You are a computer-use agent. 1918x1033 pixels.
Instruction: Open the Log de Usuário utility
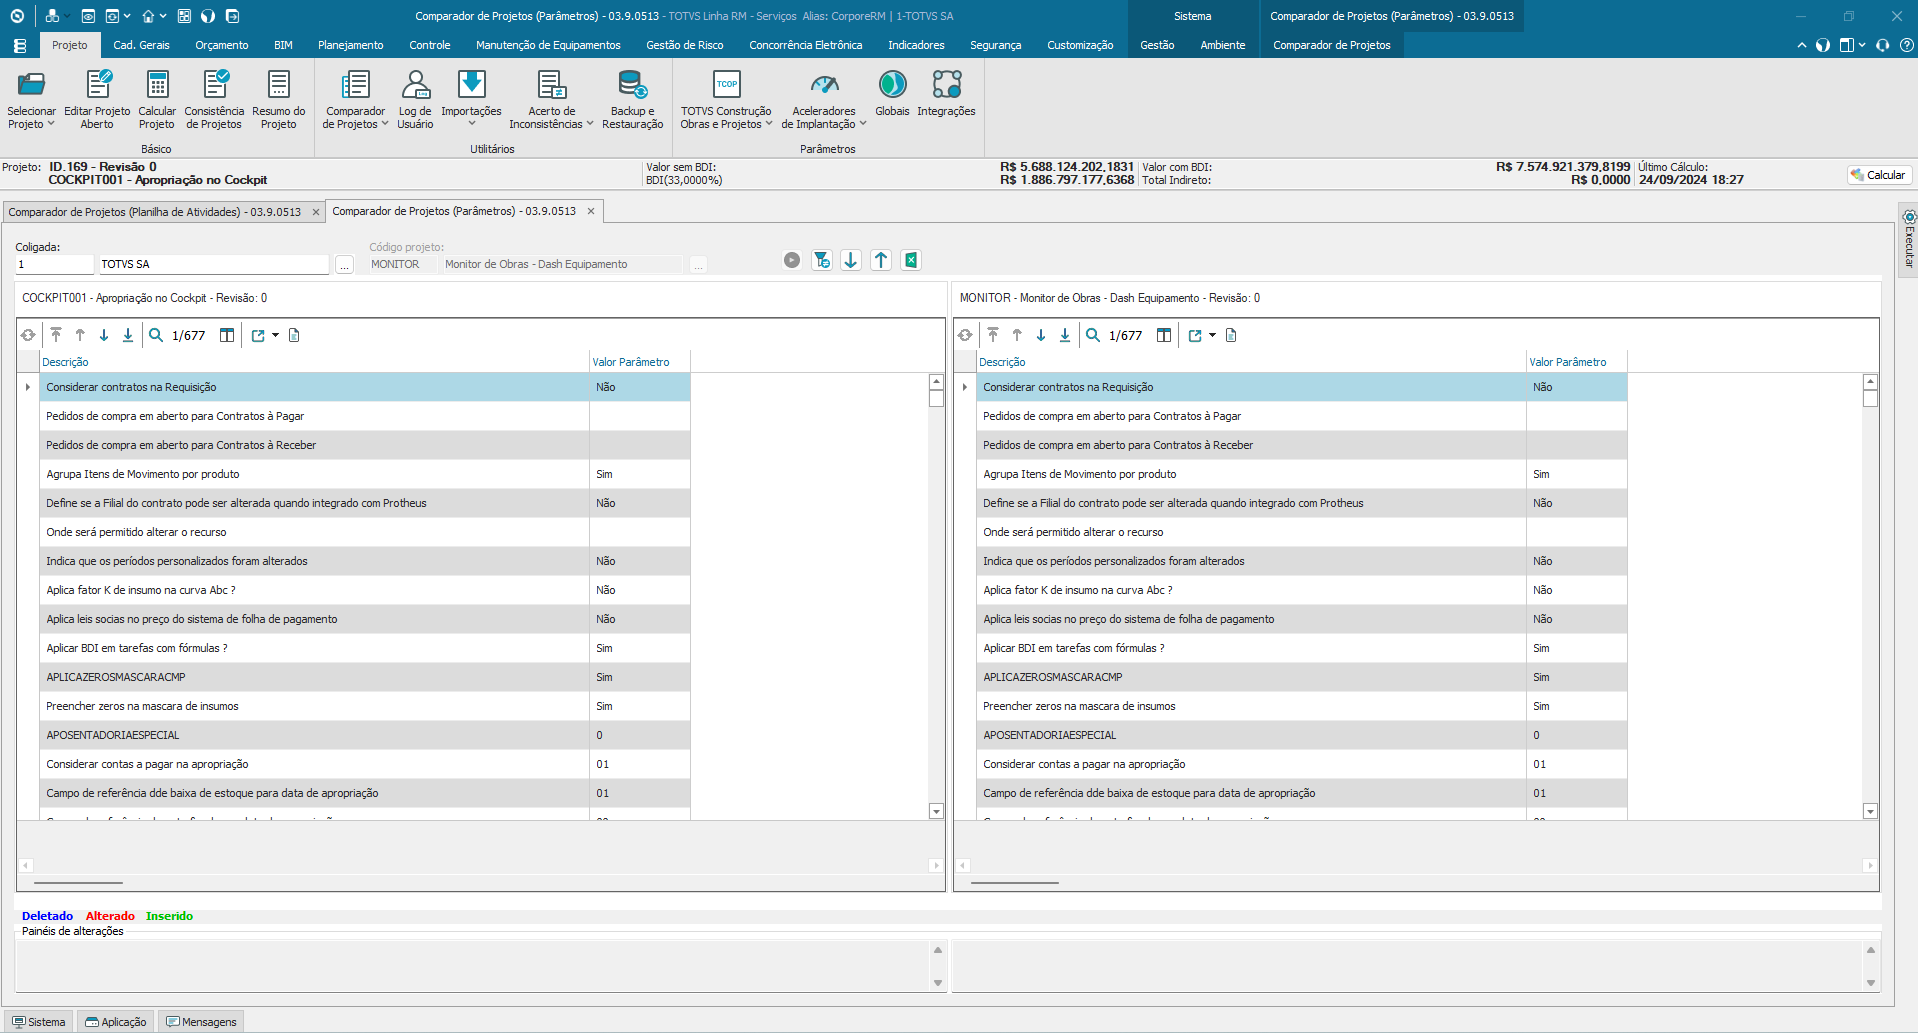415,99
